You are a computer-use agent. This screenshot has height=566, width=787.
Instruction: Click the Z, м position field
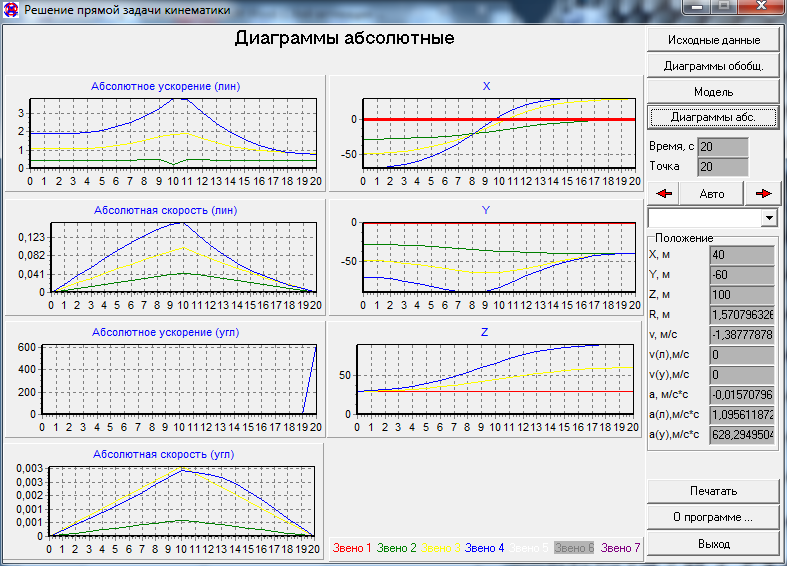pos(742,295)
